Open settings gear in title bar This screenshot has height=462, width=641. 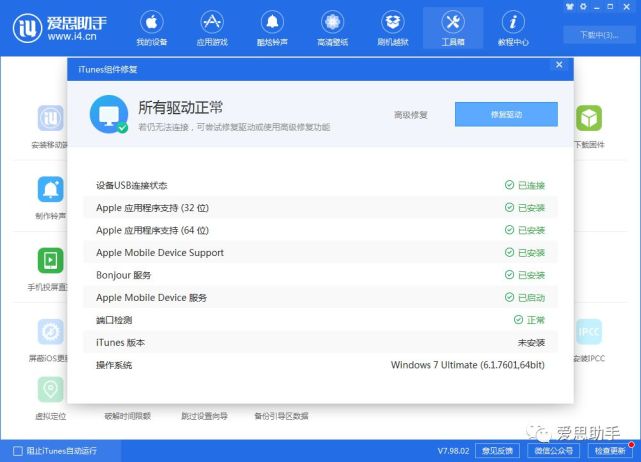coord(583,7)
